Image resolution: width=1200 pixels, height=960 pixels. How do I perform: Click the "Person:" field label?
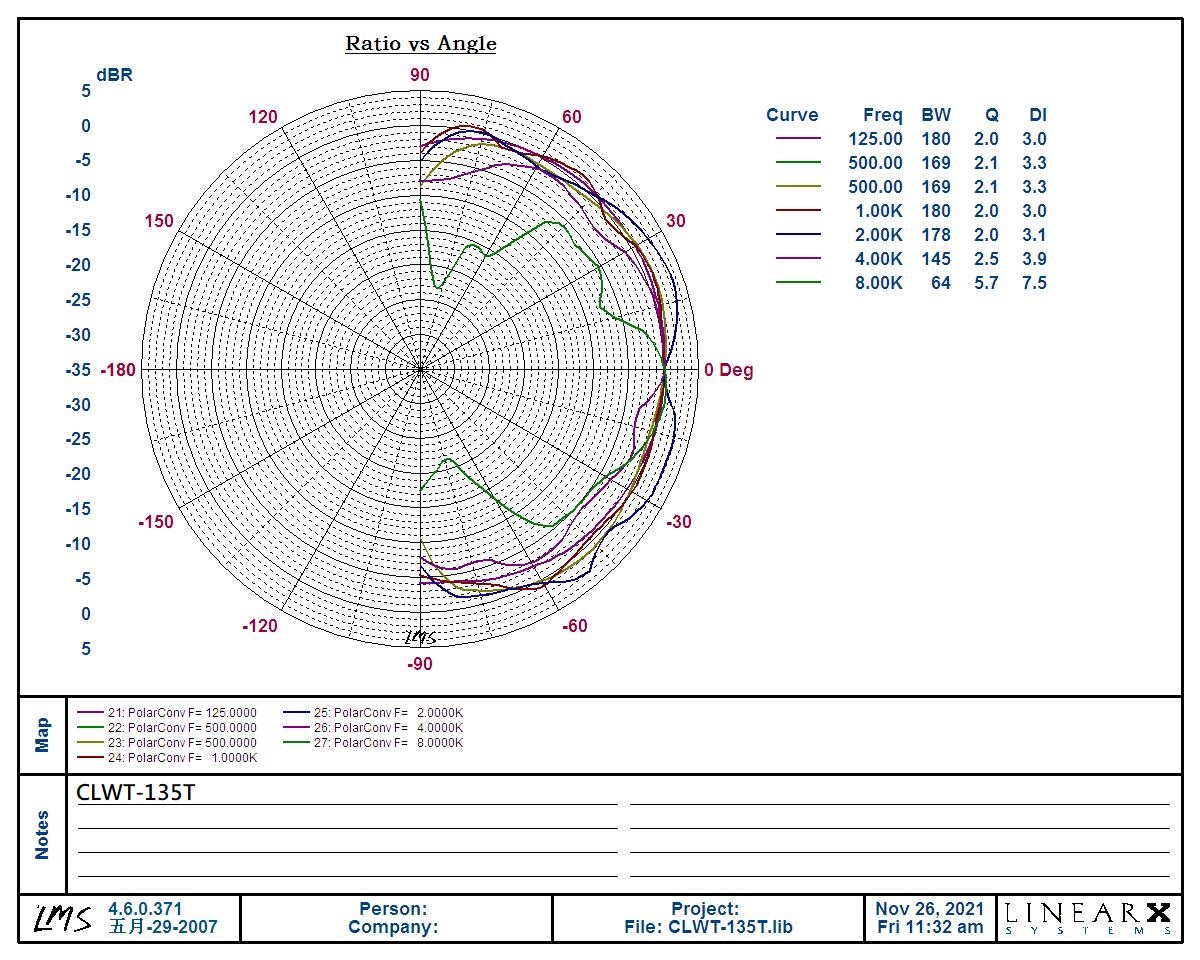click(393, 909)
